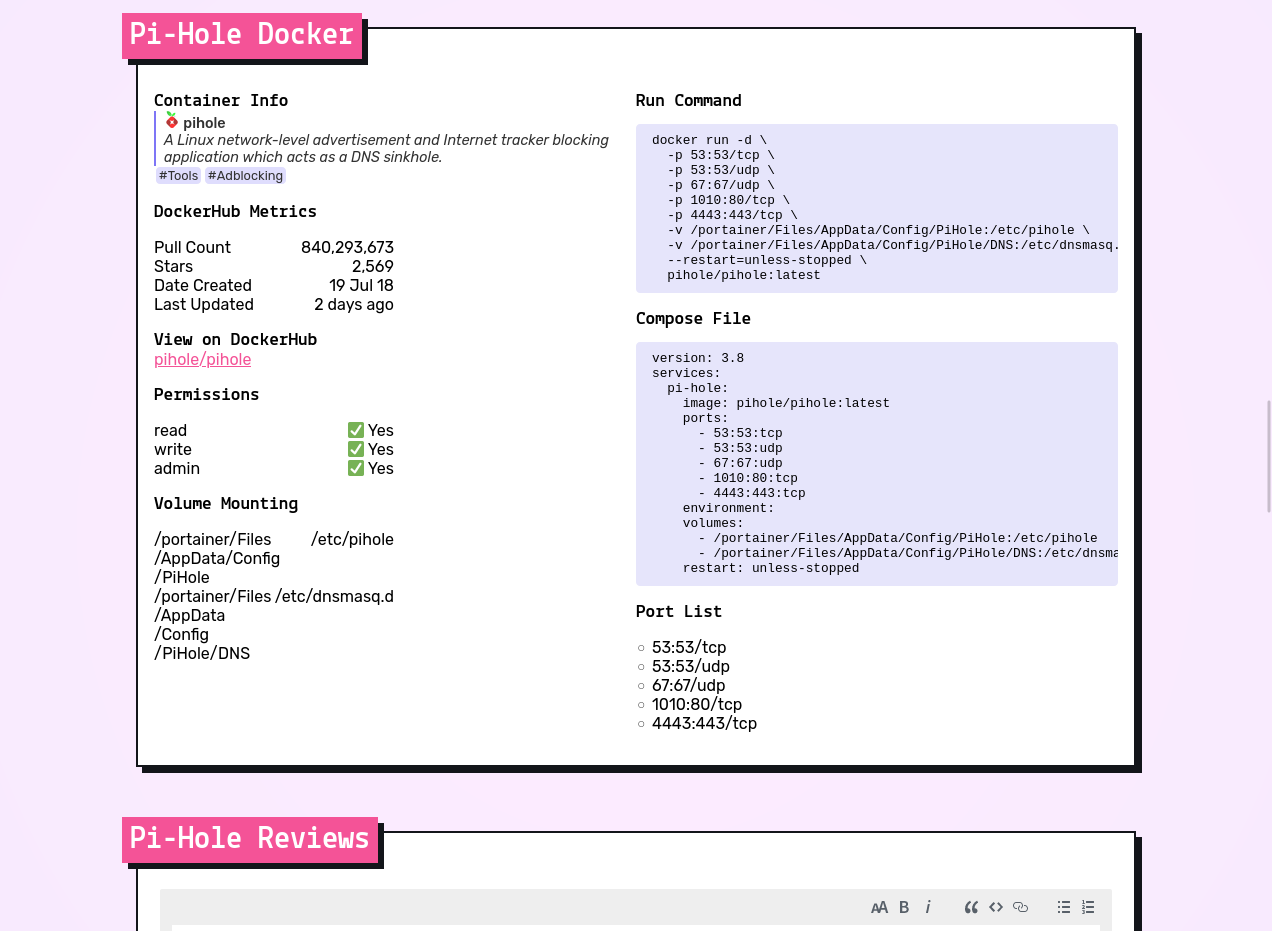Click the Compose File code block
The width and height of the screenshot is (1272, 931).
coord(877,464)
